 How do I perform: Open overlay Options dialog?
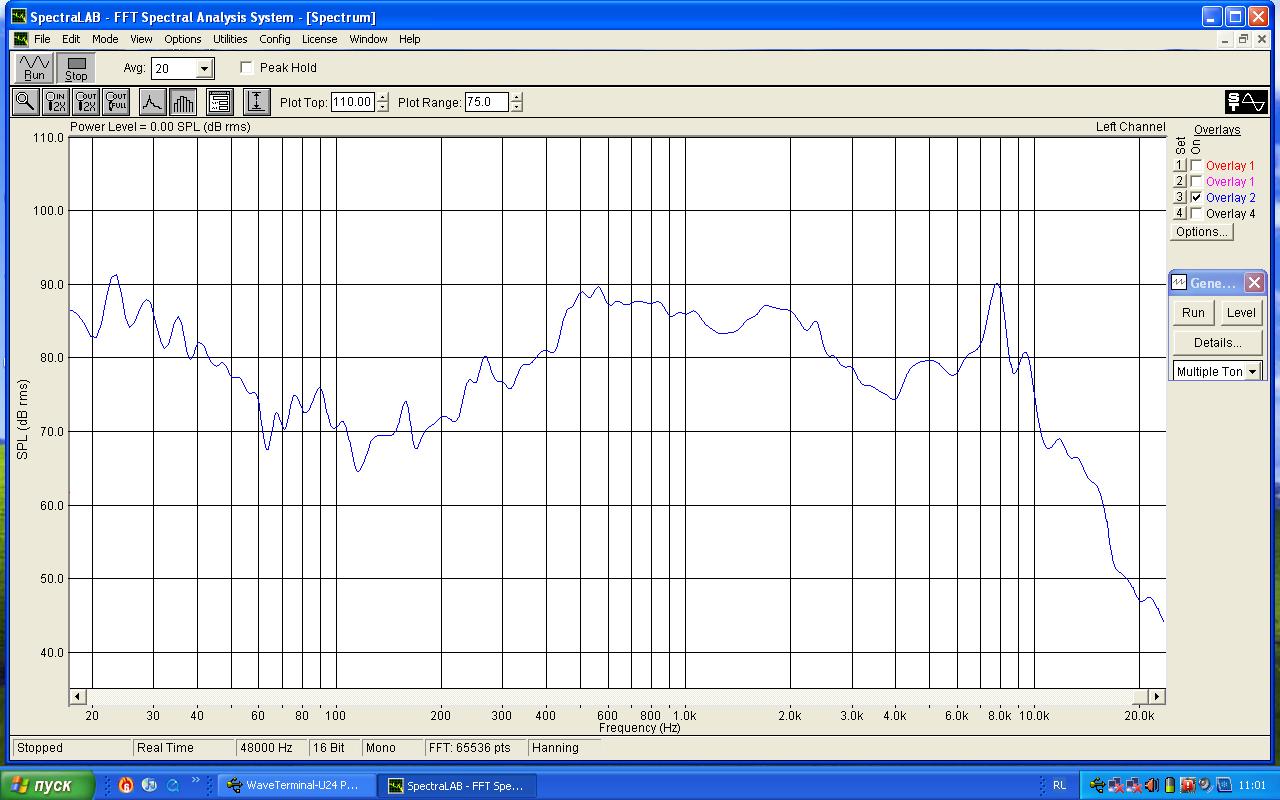click(x=1202, y=232)
